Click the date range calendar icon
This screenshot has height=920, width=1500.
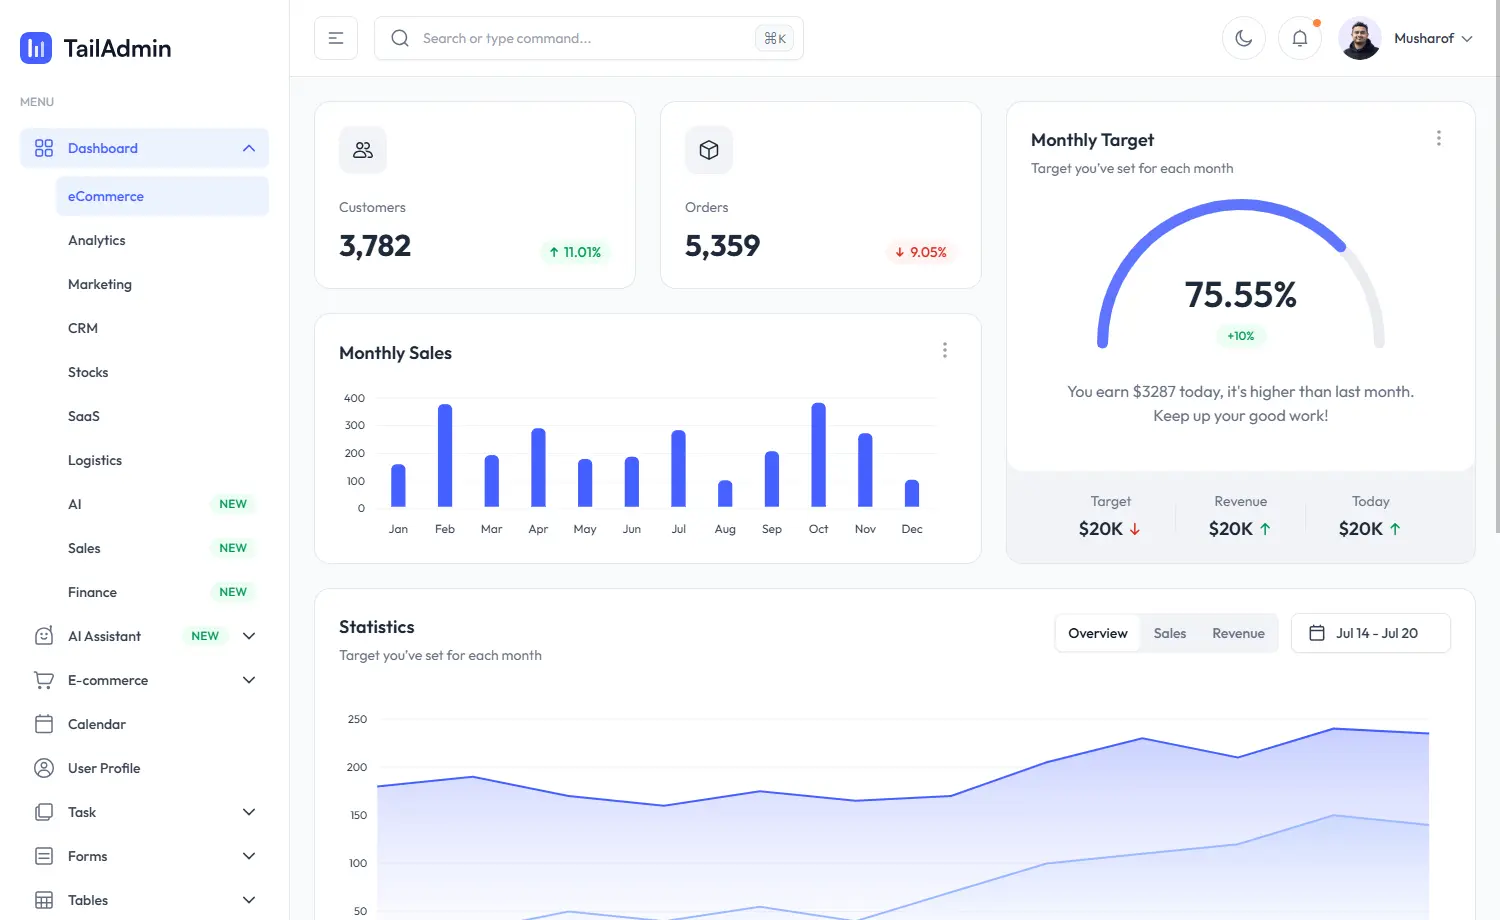tap(1317, 633)
